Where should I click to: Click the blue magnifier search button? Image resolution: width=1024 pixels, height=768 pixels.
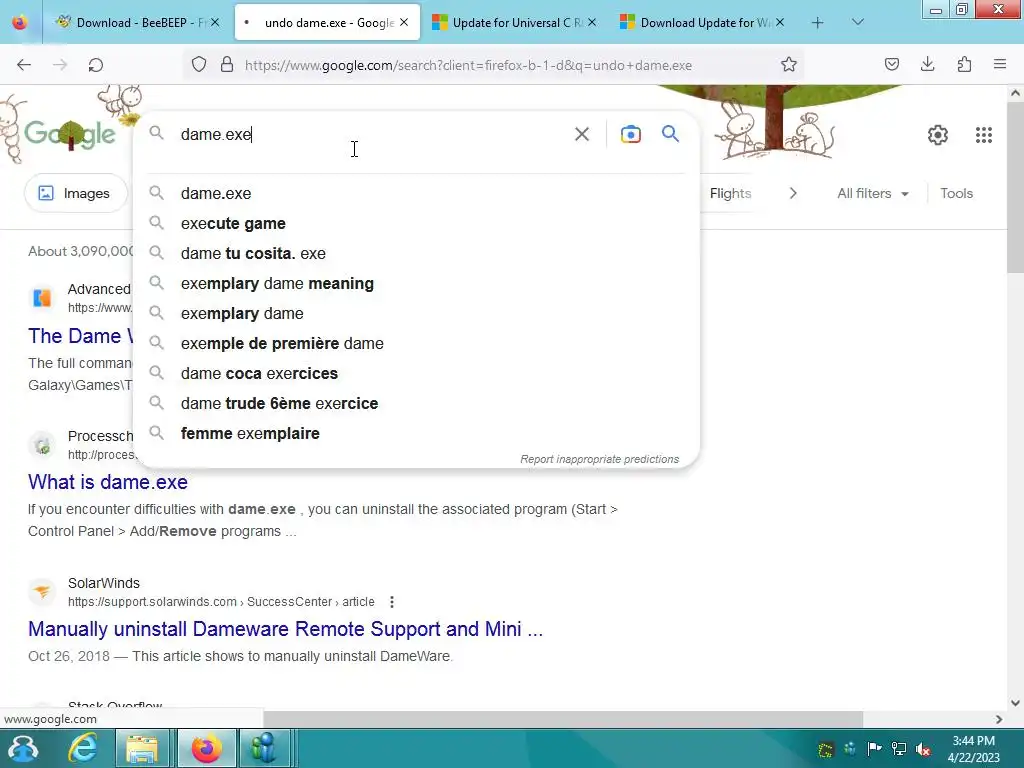[x=670, y=134]
